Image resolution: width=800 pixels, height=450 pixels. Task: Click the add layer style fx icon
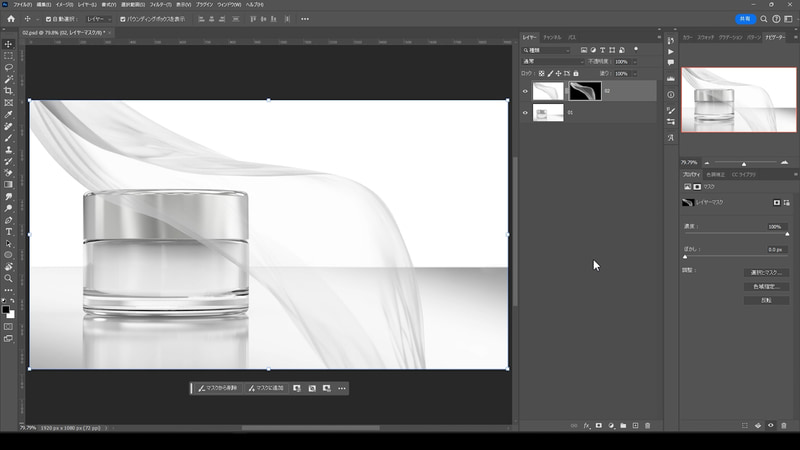point(585,425)
